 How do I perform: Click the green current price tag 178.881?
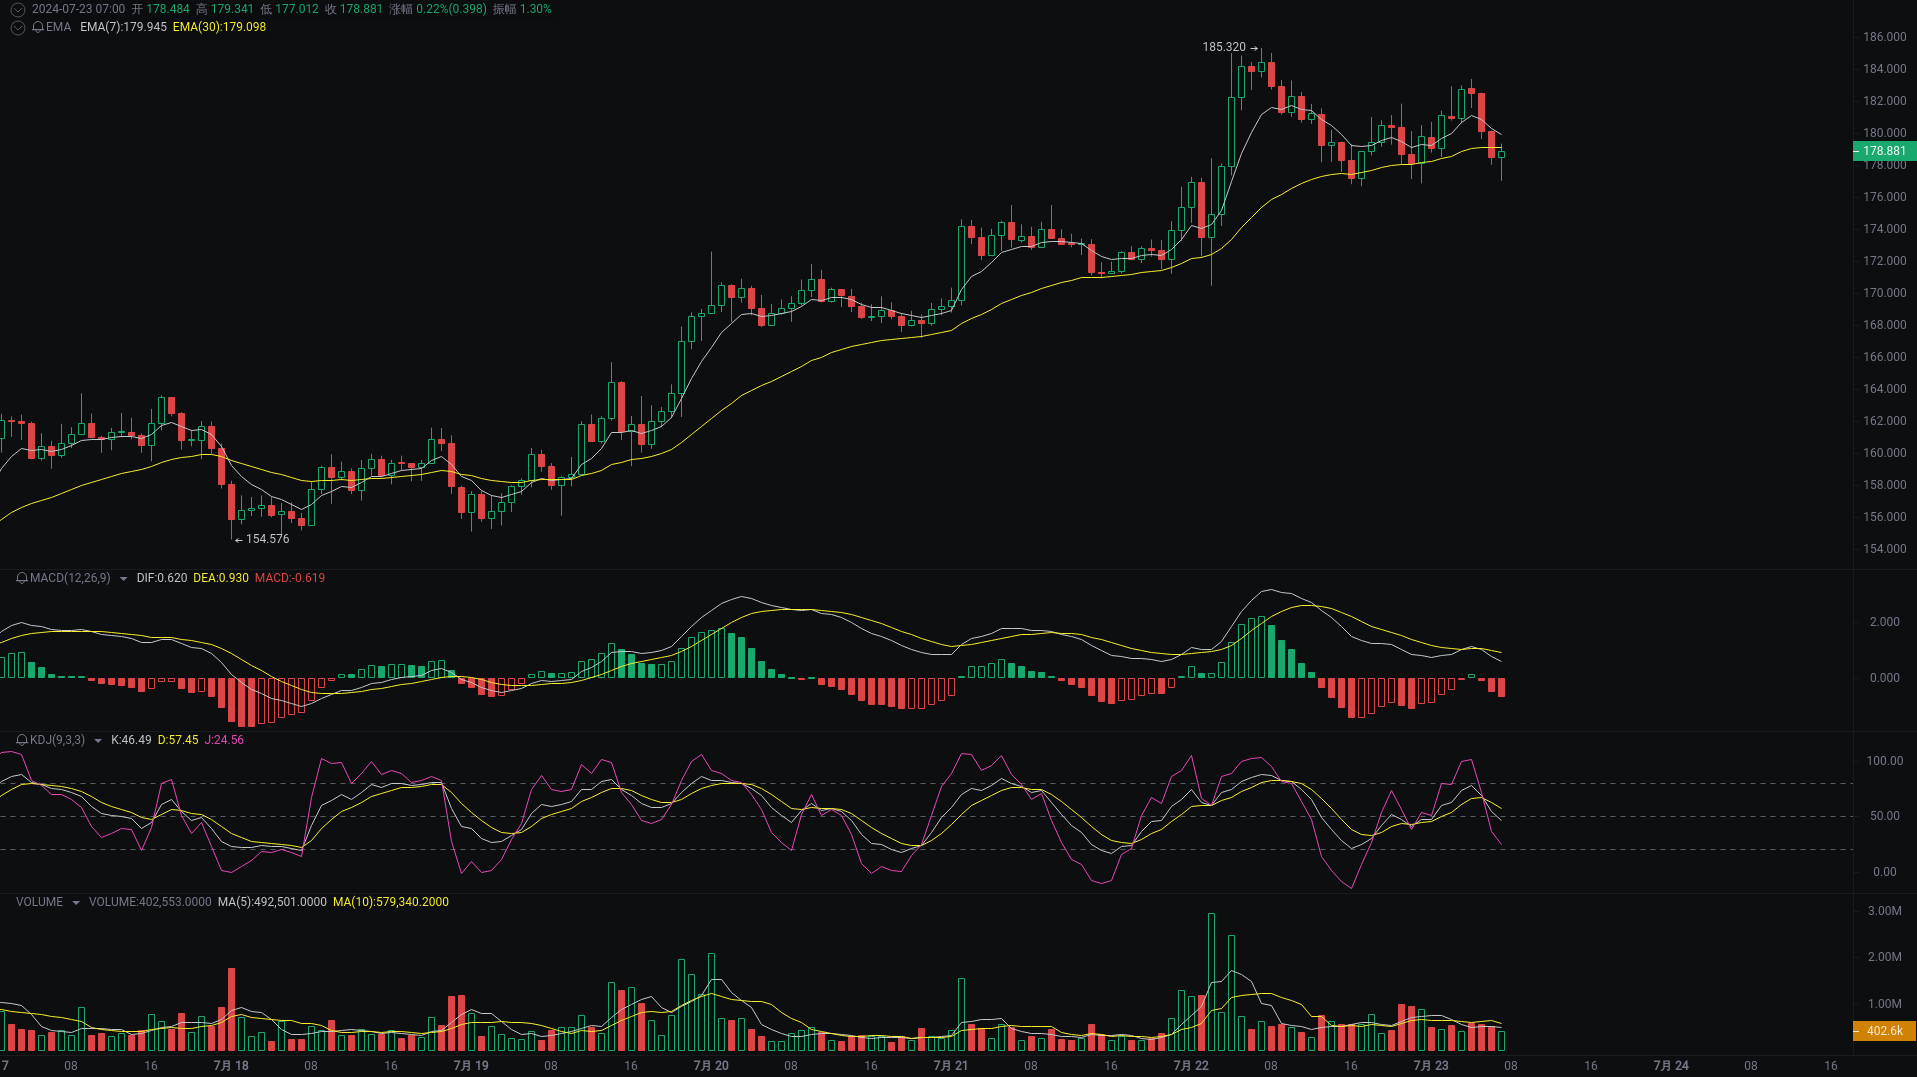click(1884, 151)
